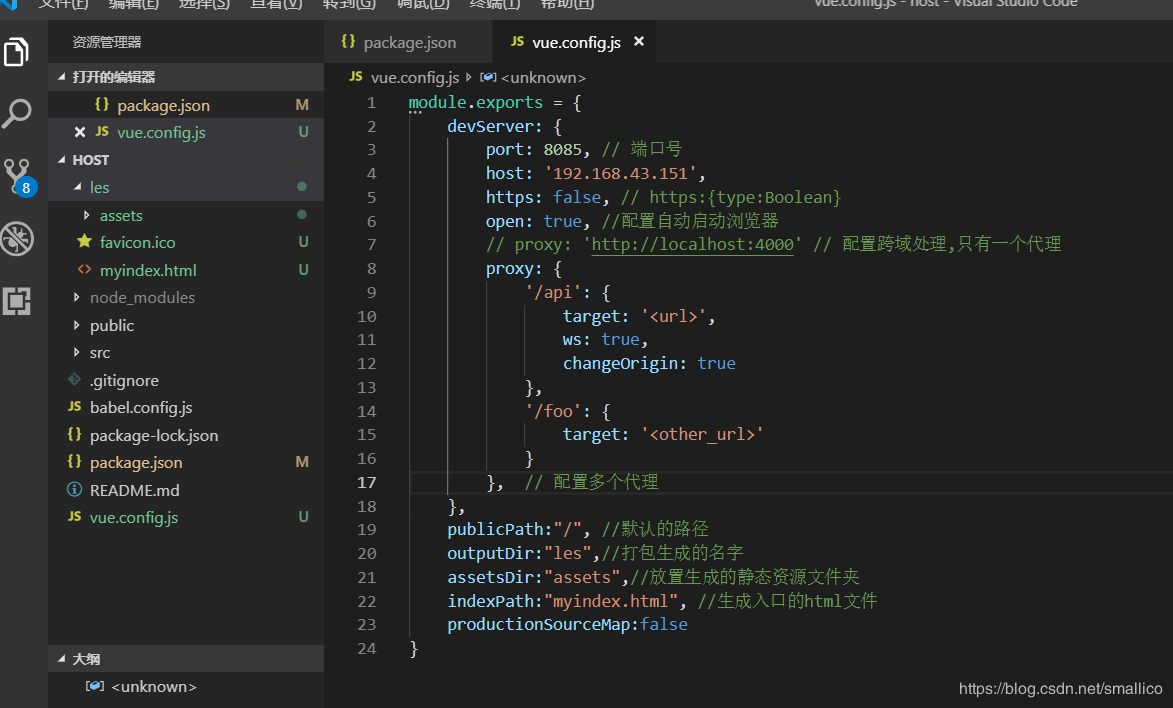The width and height of the screenshot is (1173, 708).
Task: Click the outputDir "les" value
Action: point(567,553)
